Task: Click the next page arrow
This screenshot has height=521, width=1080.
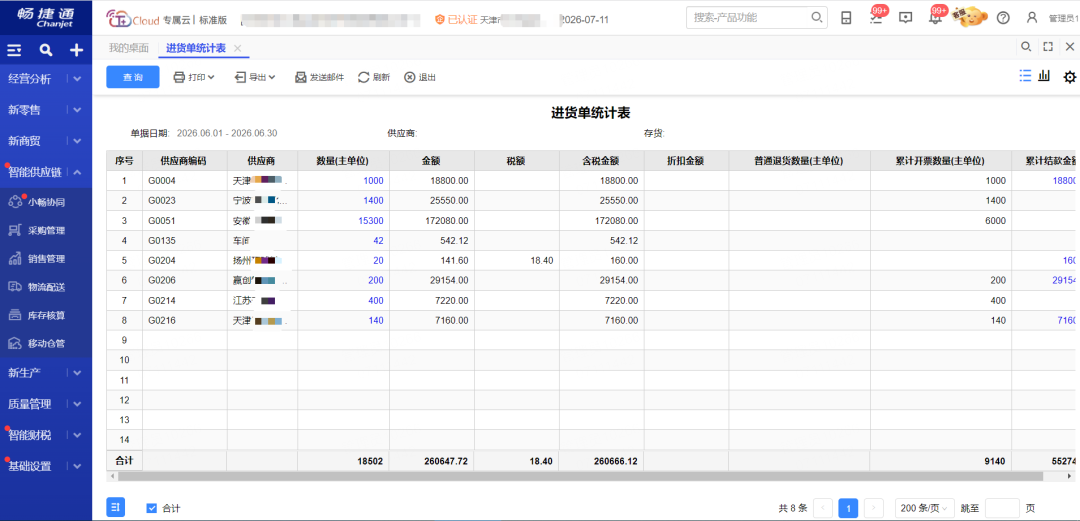Action: click(874, 508)
